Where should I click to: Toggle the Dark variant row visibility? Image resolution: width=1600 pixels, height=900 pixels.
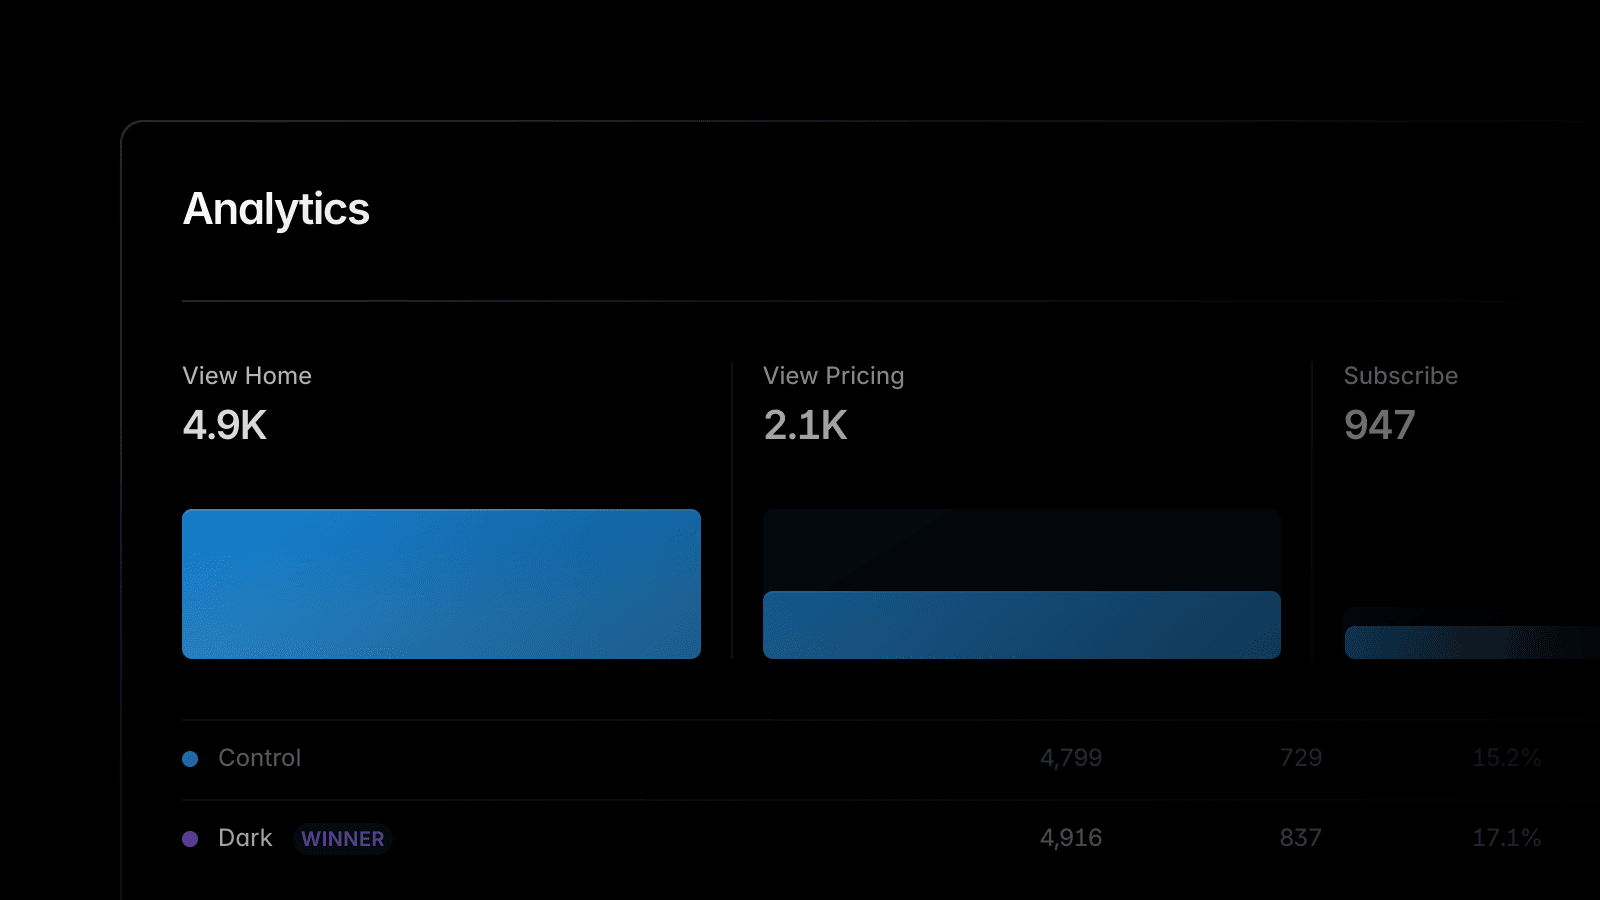[244, 838]
